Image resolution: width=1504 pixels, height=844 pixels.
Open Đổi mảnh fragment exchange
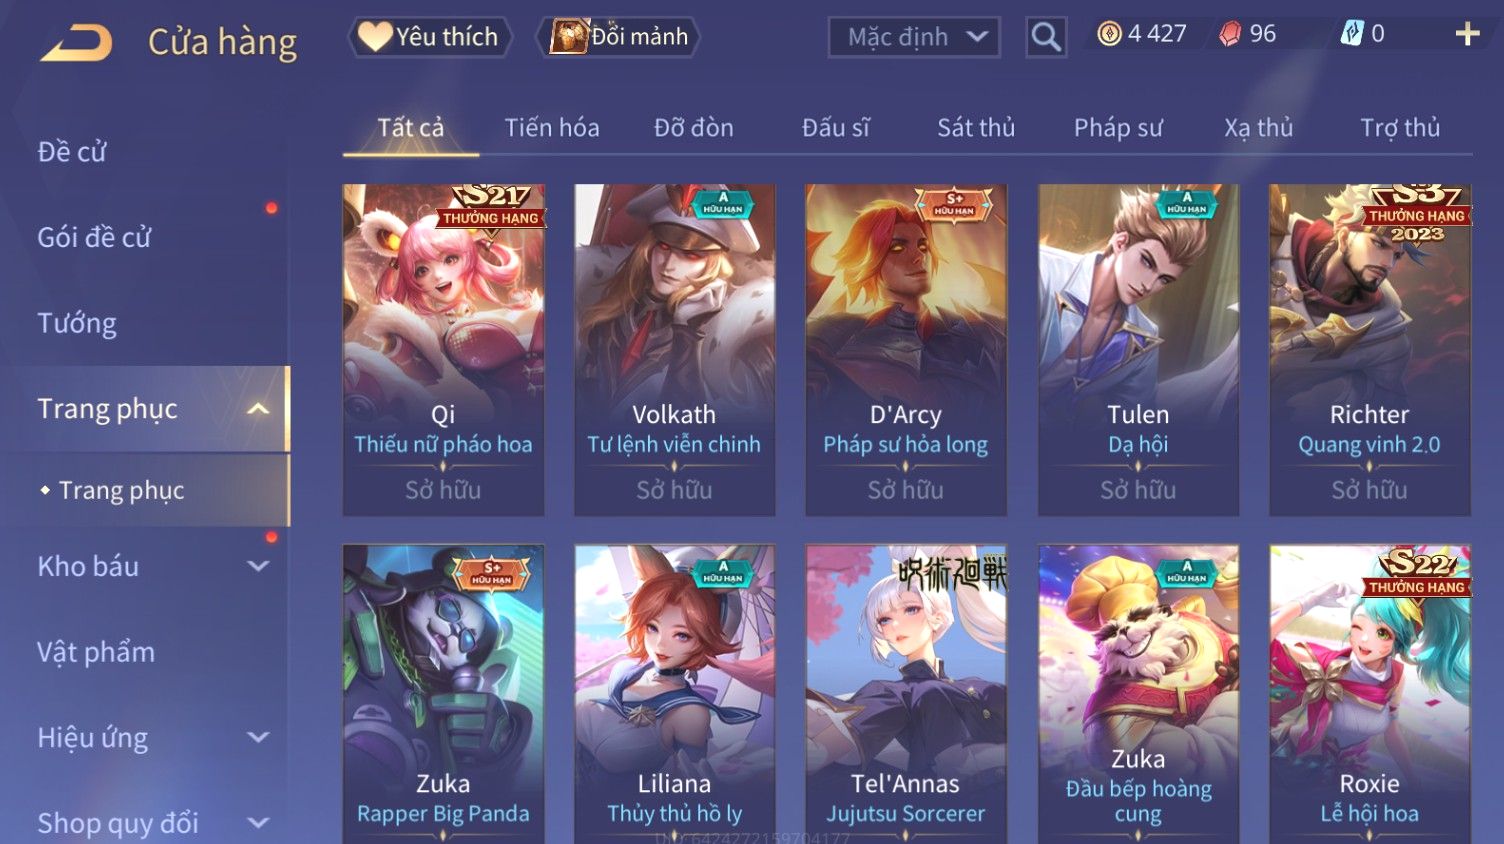click(618, 37)
